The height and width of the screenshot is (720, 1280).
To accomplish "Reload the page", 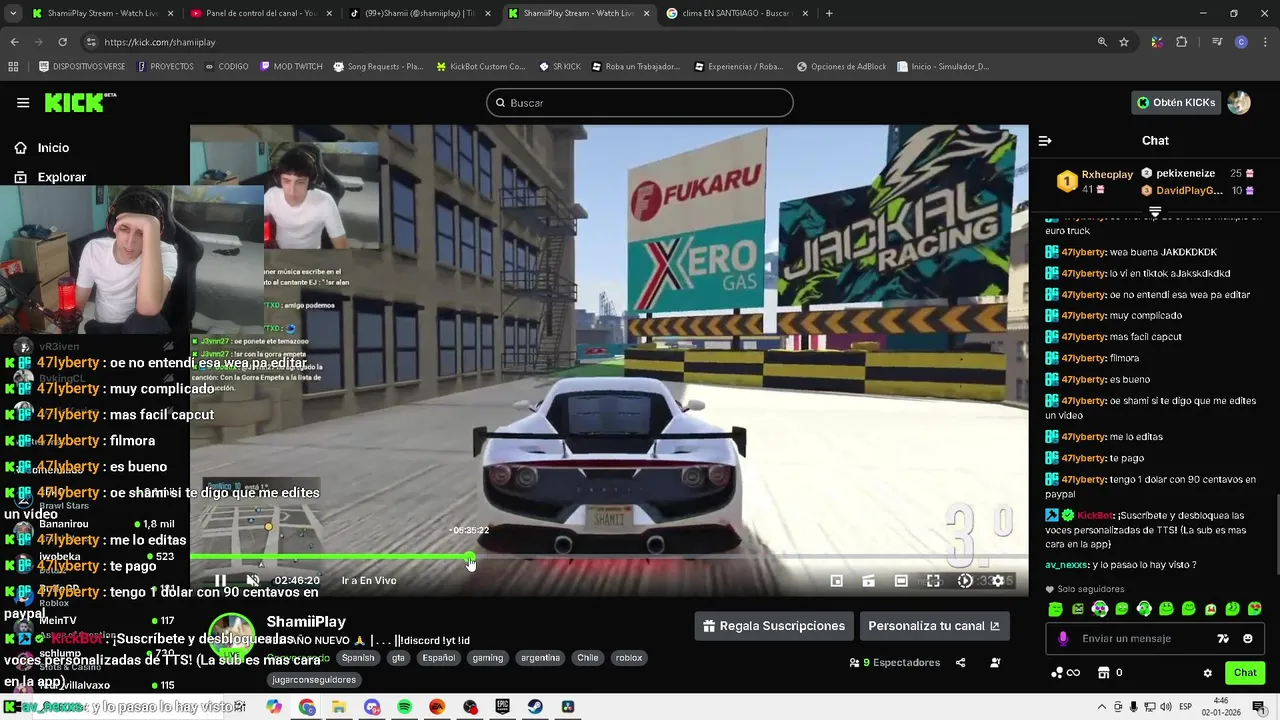I will (62, 42).
